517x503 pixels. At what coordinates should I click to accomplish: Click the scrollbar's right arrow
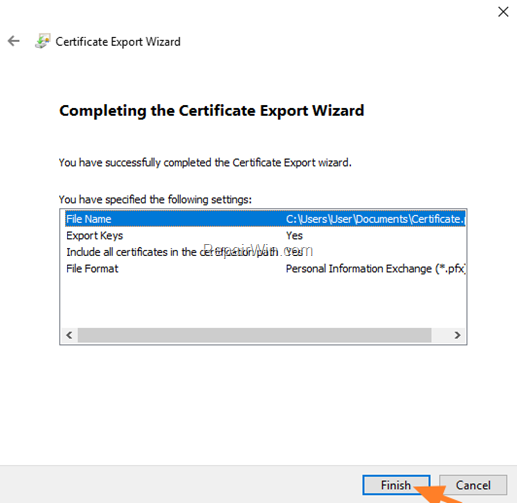pos(457,335)
